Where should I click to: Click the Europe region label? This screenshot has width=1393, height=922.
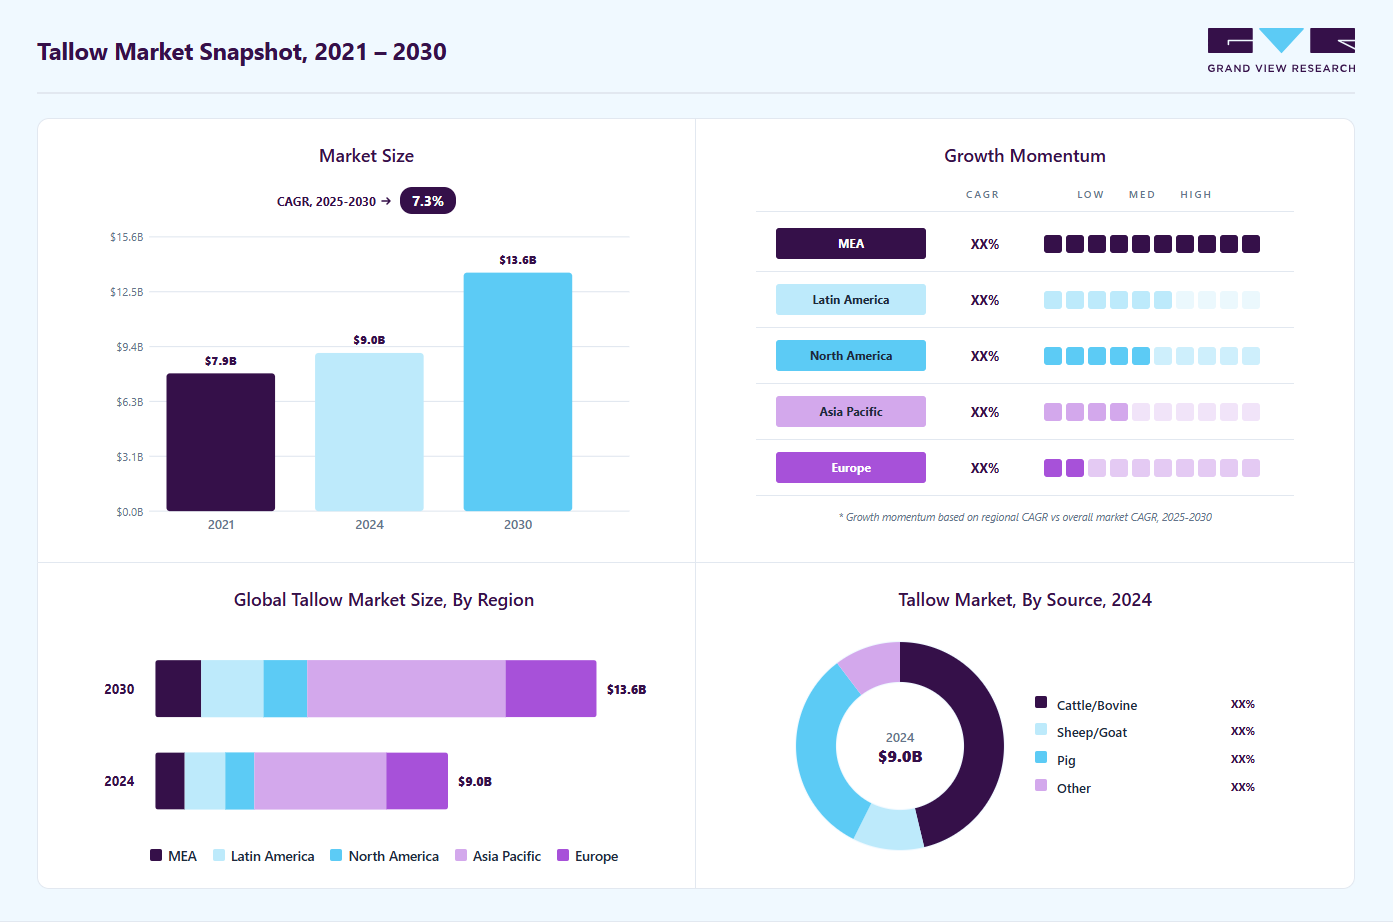click(x=851, y=468)
